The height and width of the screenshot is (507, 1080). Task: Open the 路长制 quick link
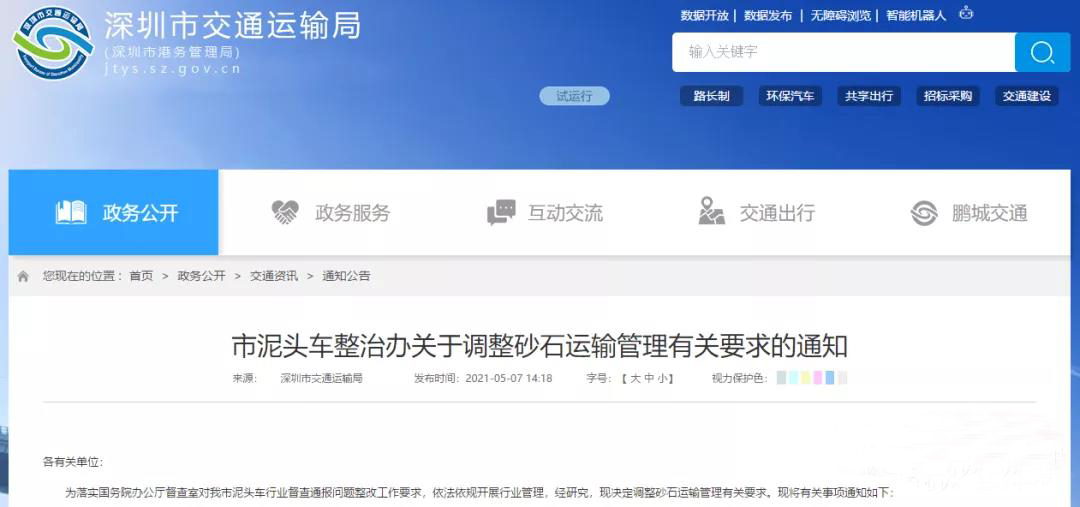(712, 96)
